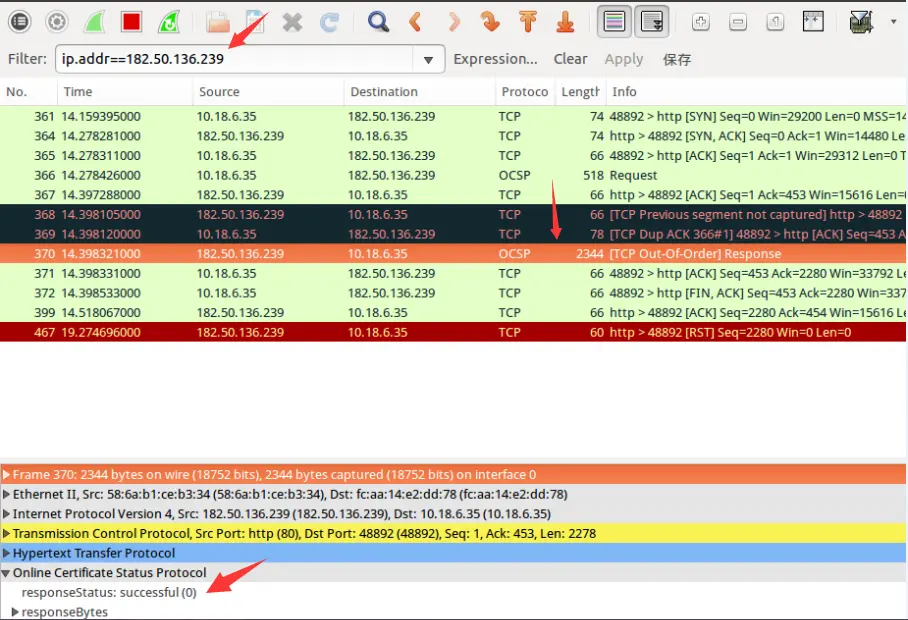This screenshot has height=620, width=908.
Task: Jump to the last packet down arrow
Action: pos(565,22)
